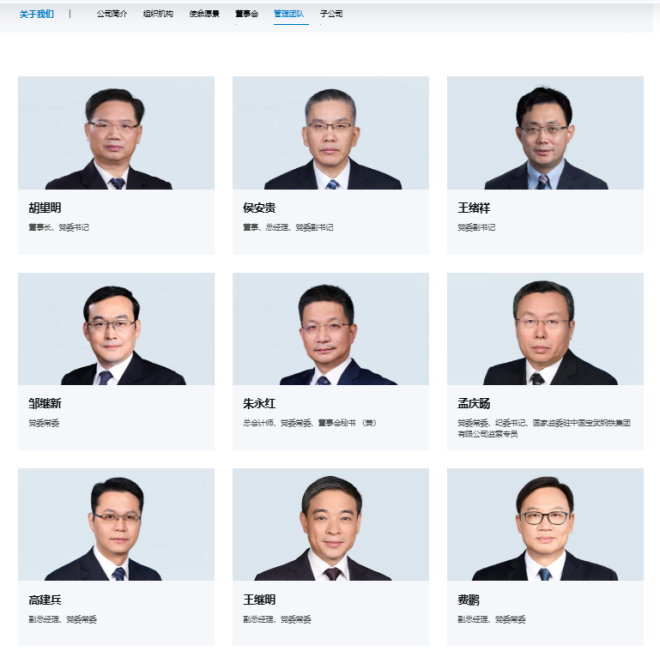Open the portrait photo above 高建兵

116,525
